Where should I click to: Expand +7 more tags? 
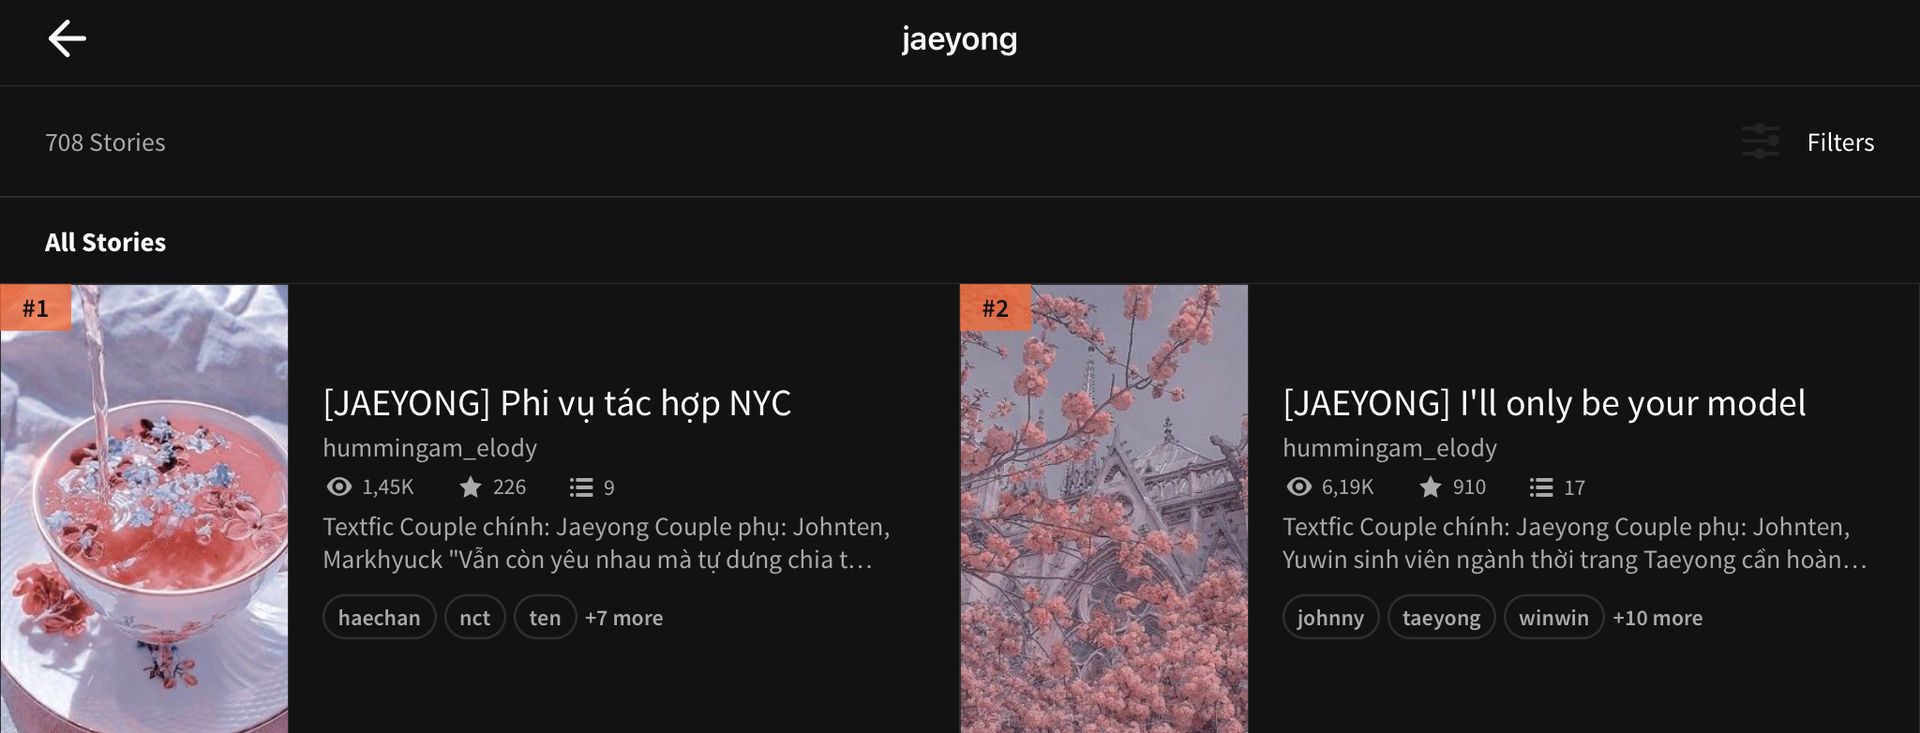624,618
